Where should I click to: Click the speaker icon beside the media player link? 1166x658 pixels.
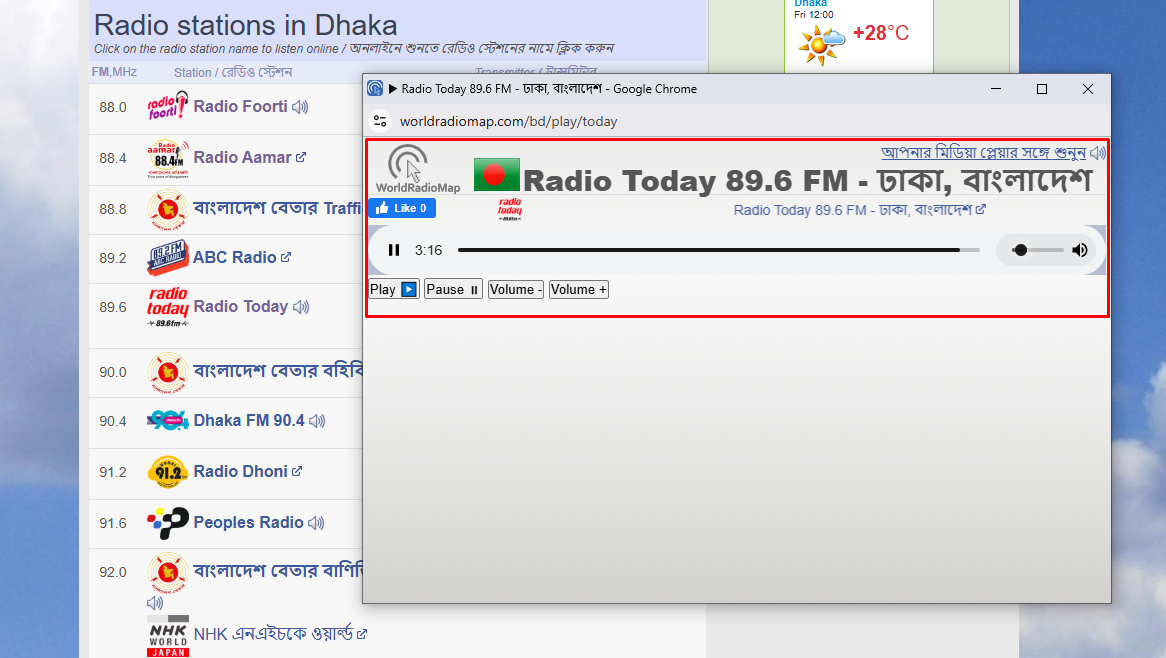1097,153
